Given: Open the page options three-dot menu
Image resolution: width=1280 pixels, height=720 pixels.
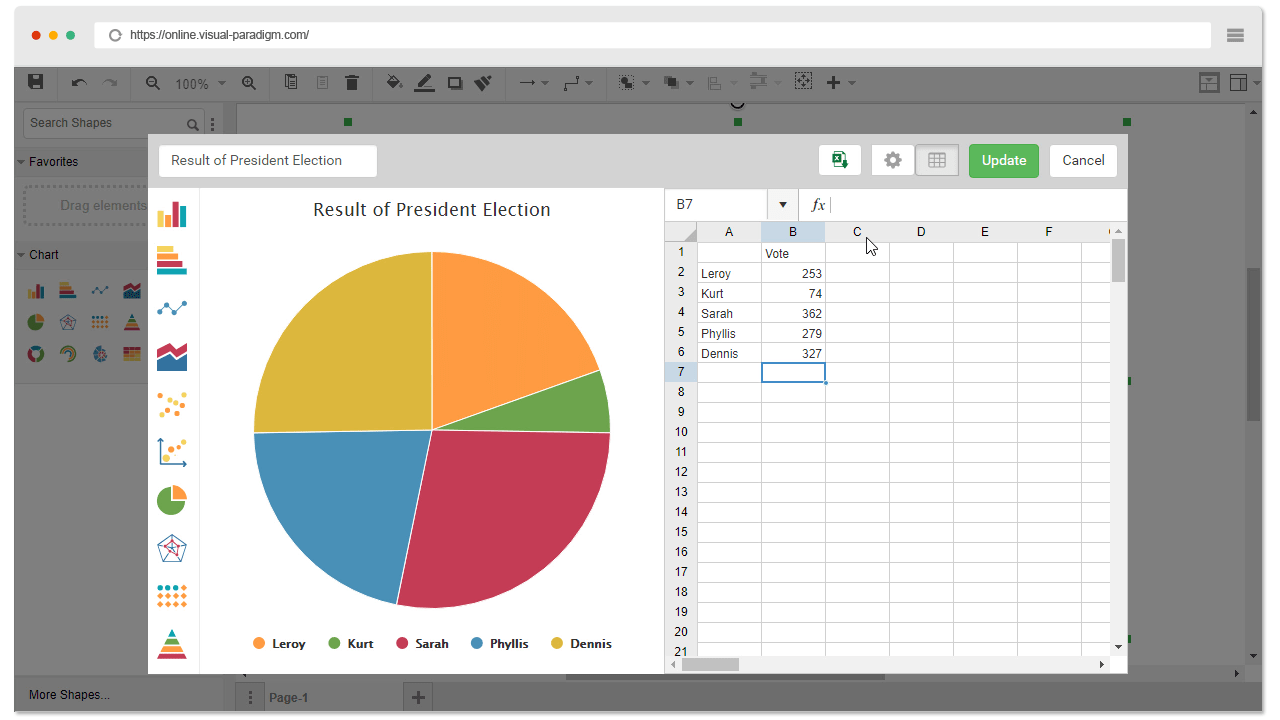Looking at the screenshot, I should [x=249, y=698].
